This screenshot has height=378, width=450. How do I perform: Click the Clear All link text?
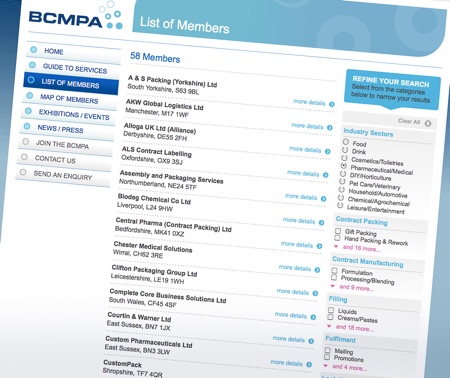(409, 121)
